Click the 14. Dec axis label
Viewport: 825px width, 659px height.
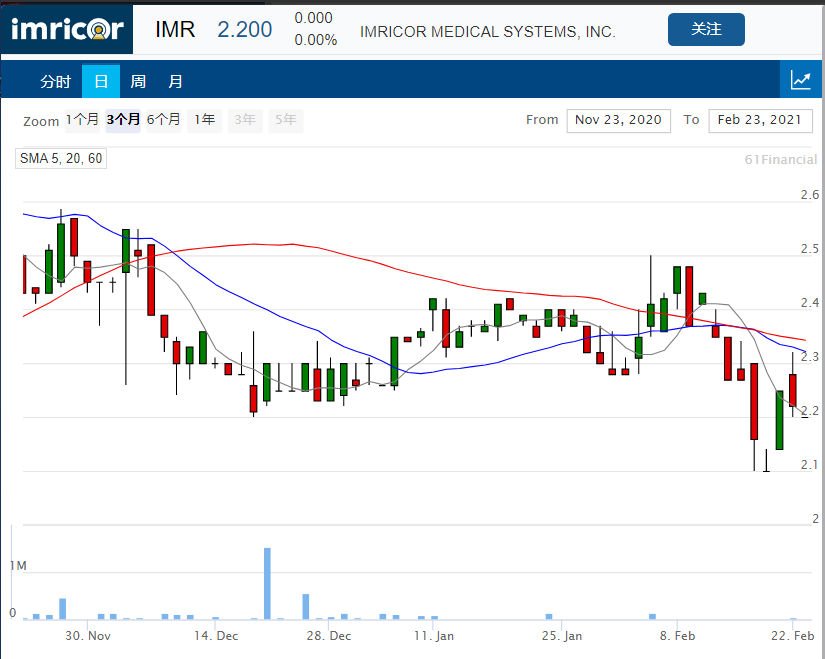click(216, 635)
